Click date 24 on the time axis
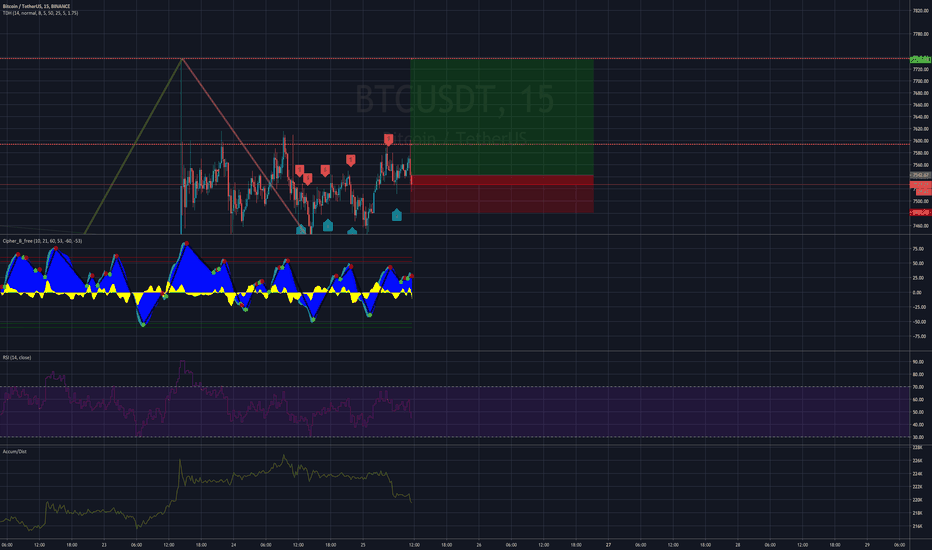Viewport: 932px width, 550px height. [234, 545]
